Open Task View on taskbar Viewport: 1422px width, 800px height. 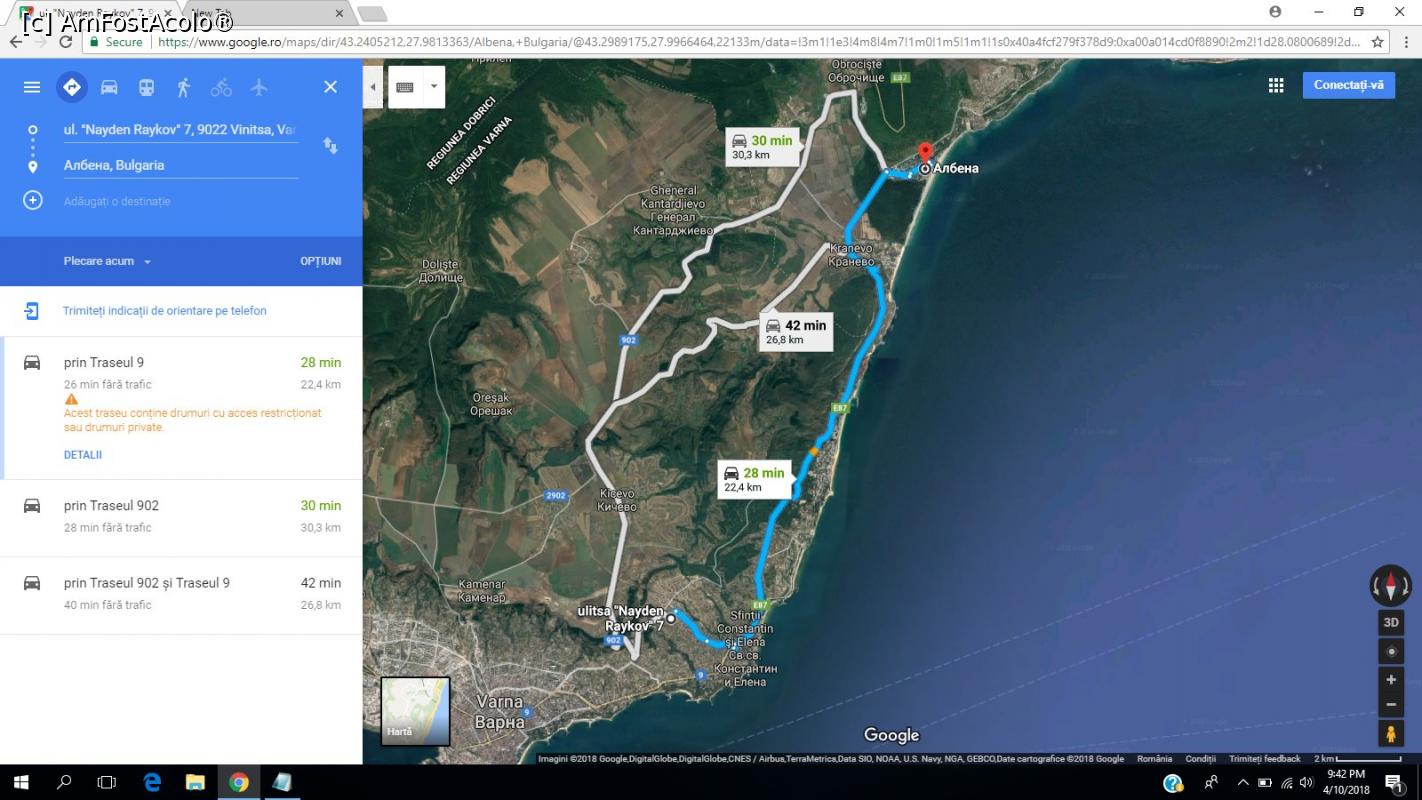(x=107, y=782)
